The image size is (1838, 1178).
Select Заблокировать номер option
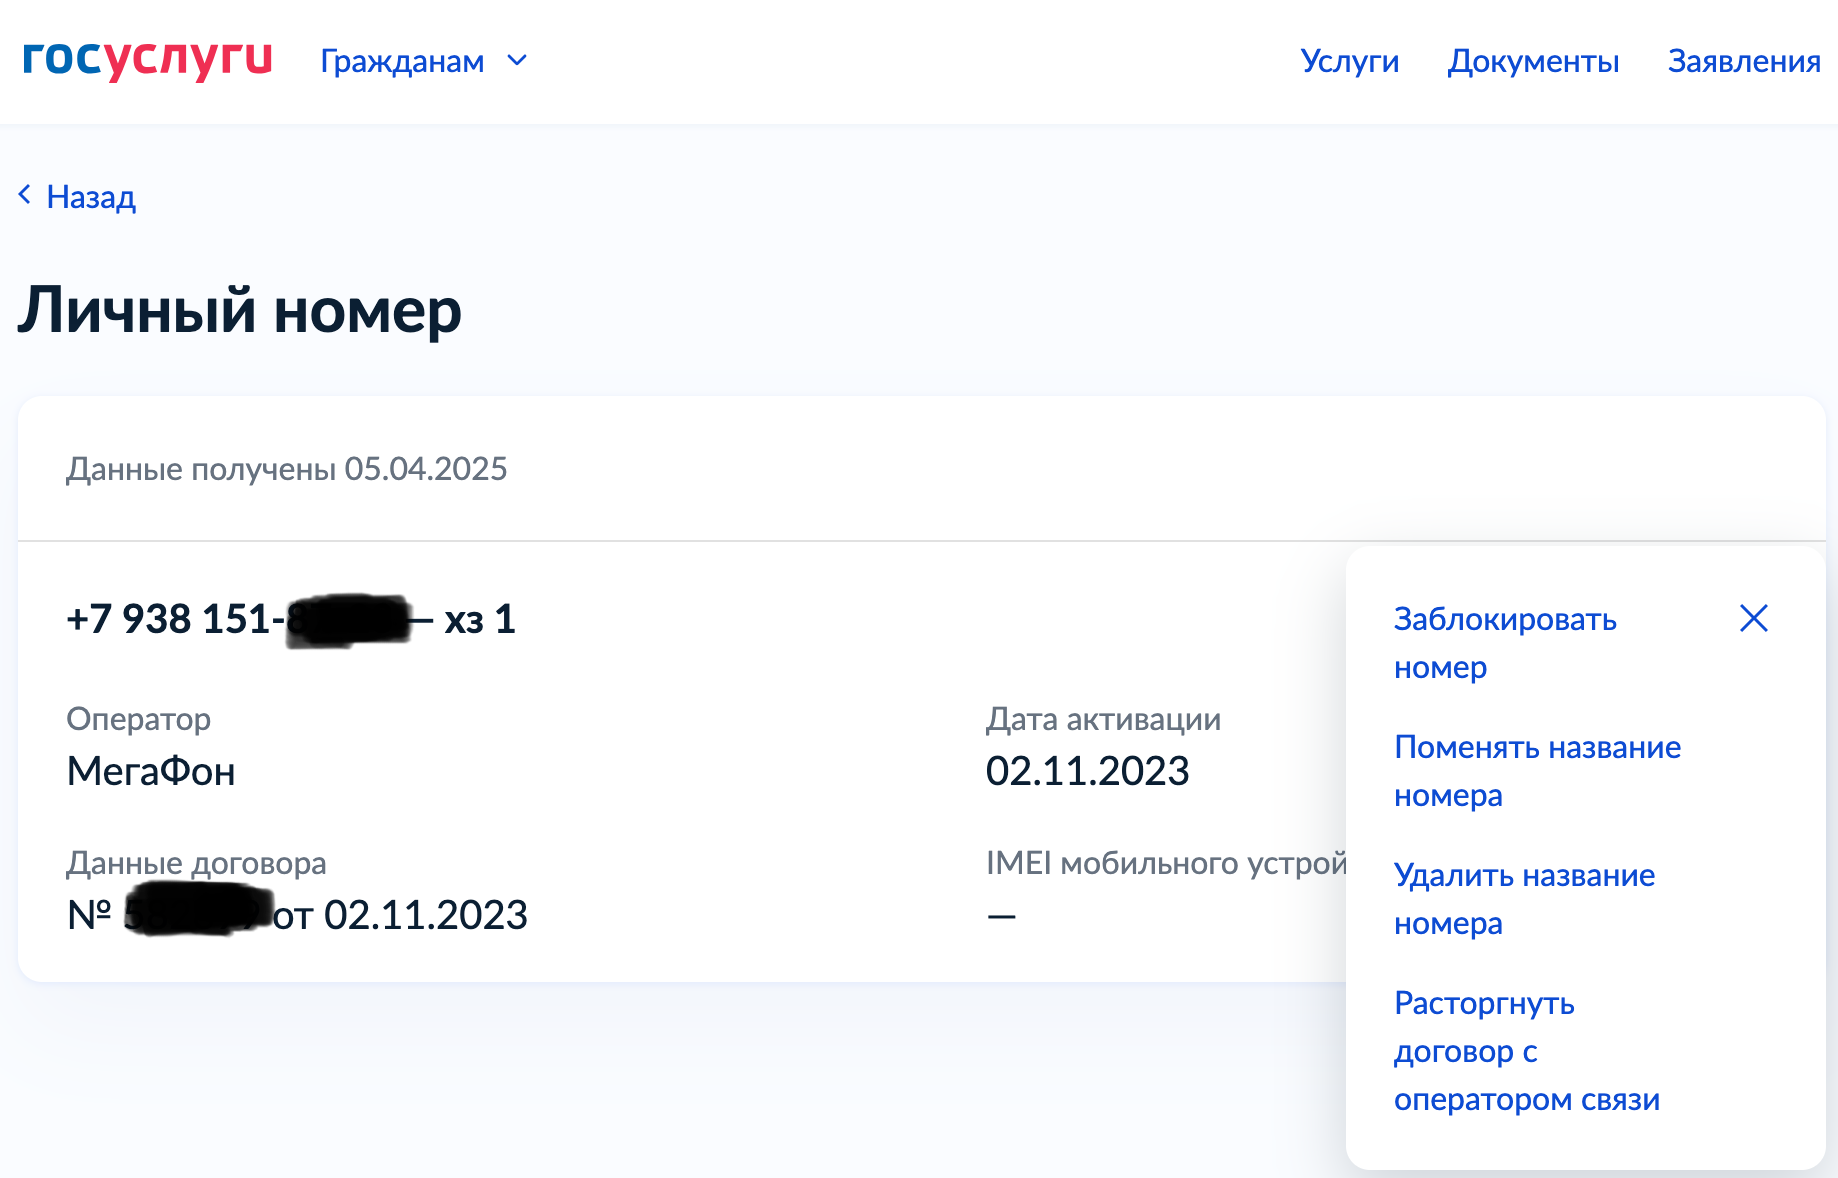[x=1504, y=642]
